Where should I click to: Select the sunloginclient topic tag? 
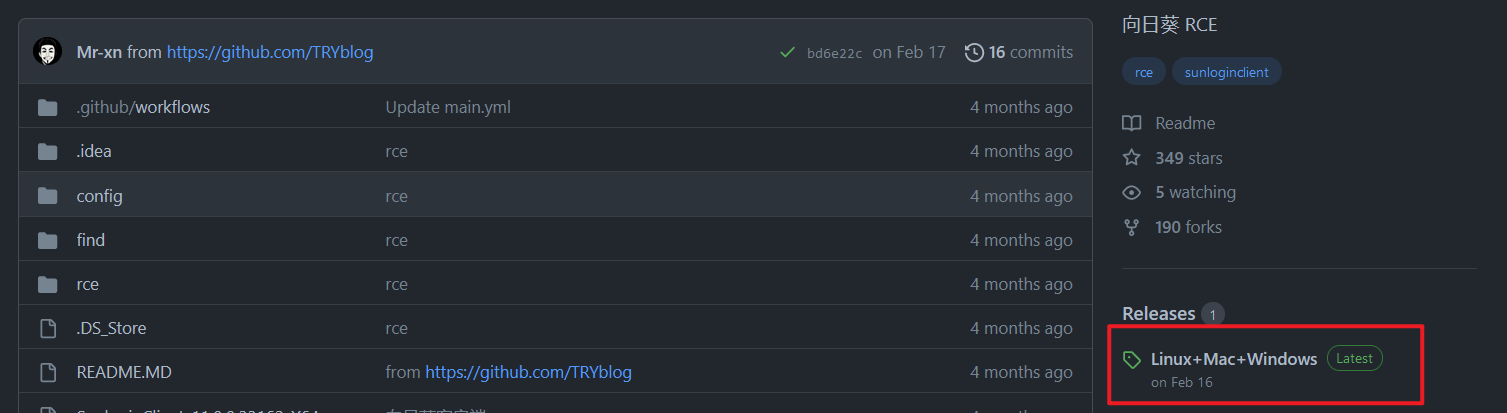coord(1227,72)
